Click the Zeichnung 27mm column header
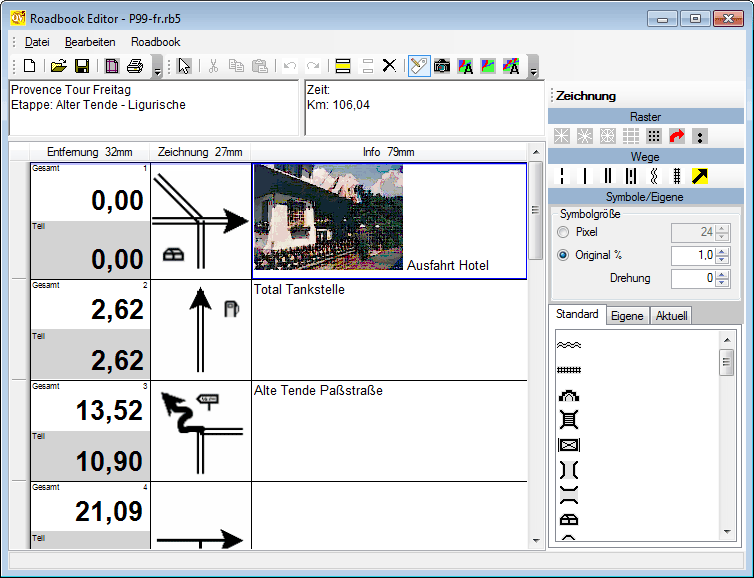Image resolution: width=754 pixels, height=578 pixels. tap(200, 152)
